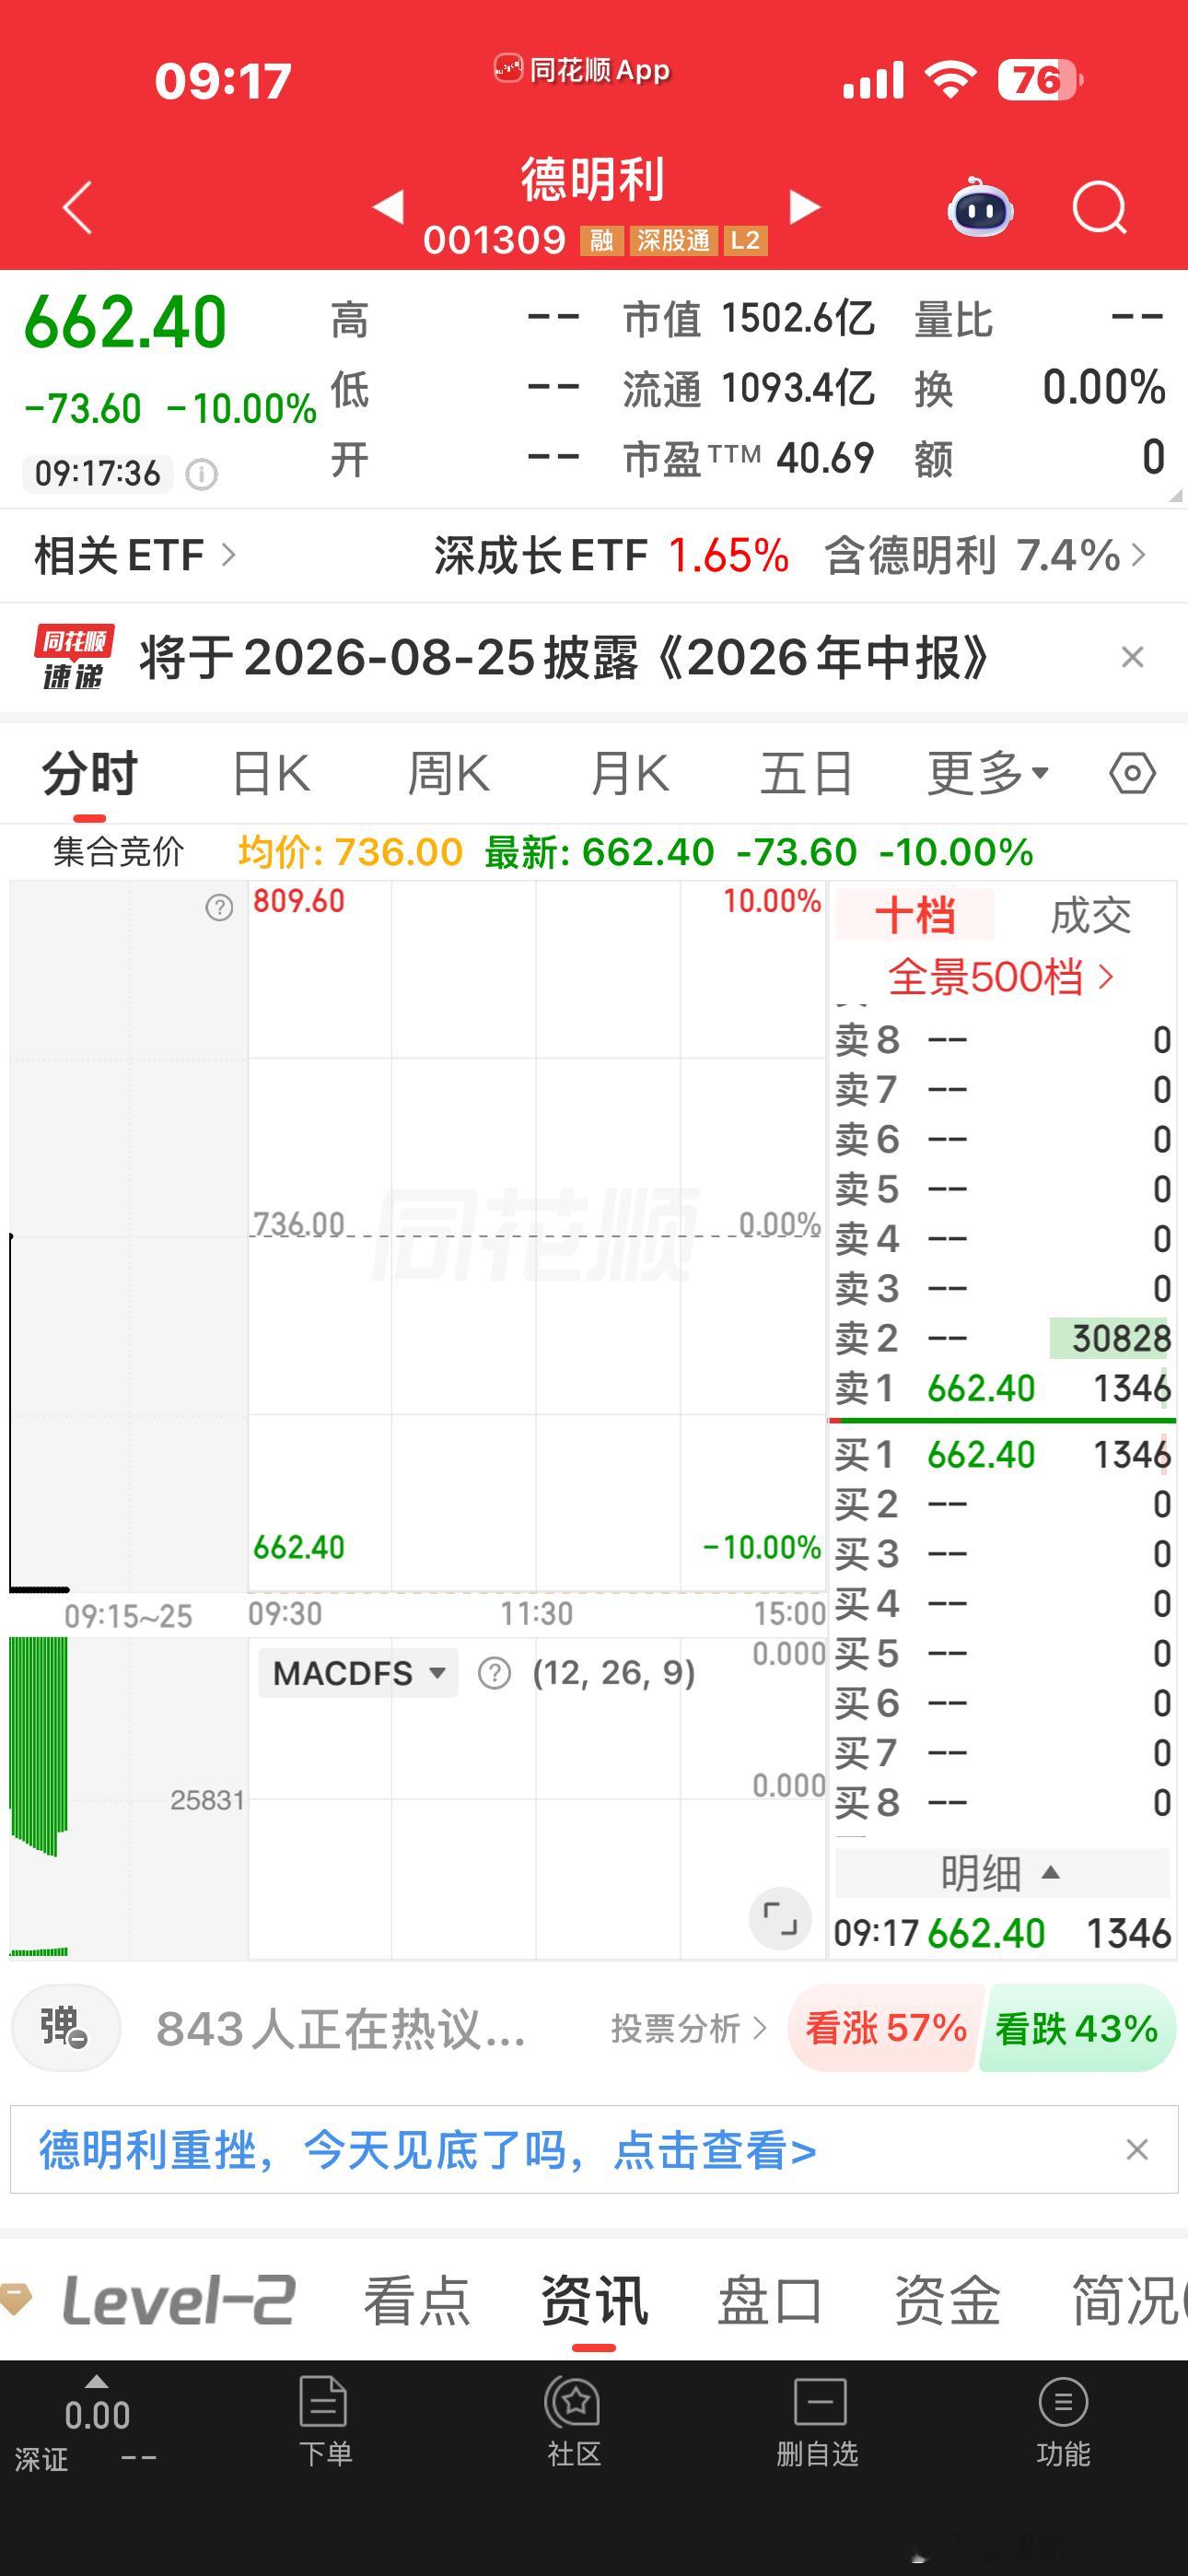Open the Level-2 tab
The height and width of the screenshot is (2576, 1188).
tap(178, 2300)
